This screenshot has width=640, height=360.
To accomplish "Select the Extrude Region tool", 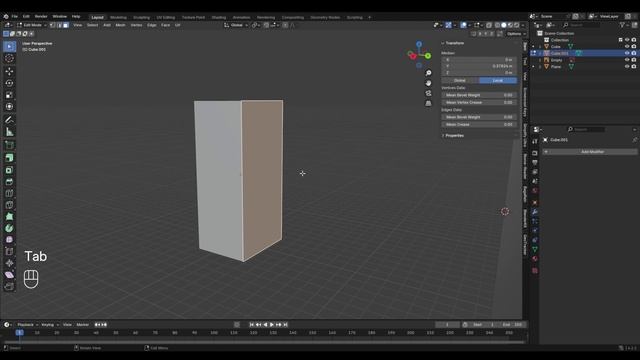I will [9, 158].
